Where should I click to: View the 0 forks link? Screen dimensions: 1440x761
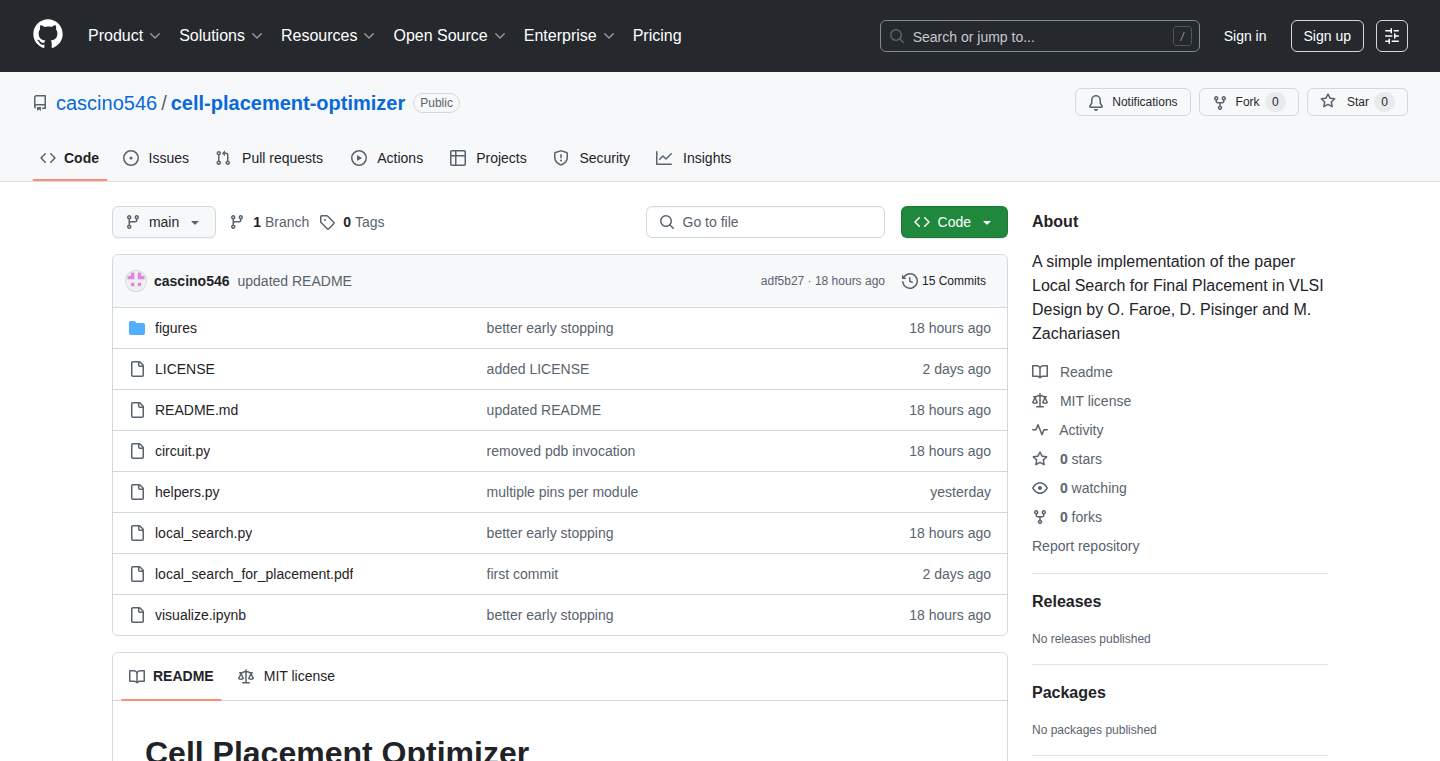point(1067,517)
